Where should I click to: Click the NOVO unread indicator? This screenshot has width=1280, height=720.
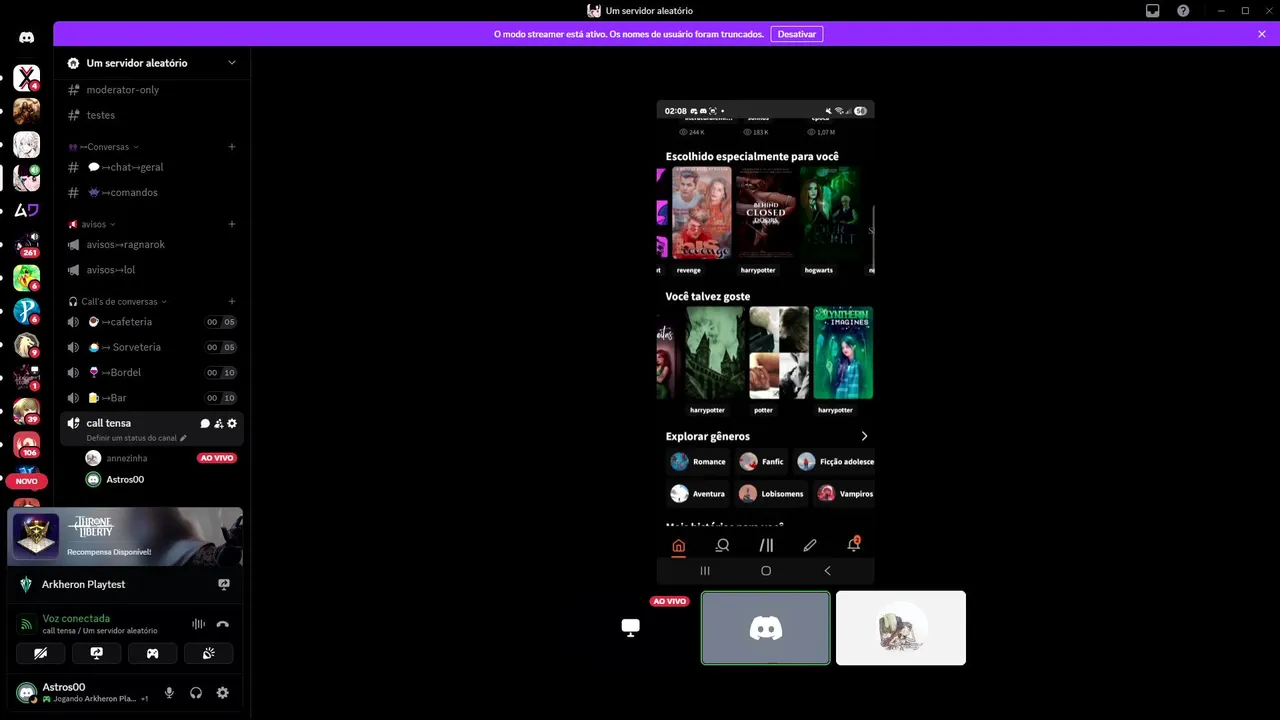27,481
